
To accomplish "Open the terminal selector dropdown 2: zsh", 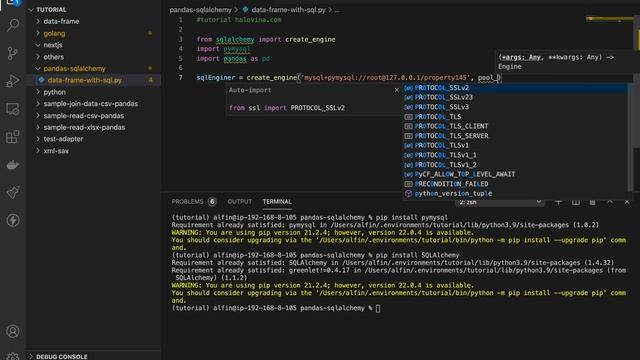I will pos(500,202).
